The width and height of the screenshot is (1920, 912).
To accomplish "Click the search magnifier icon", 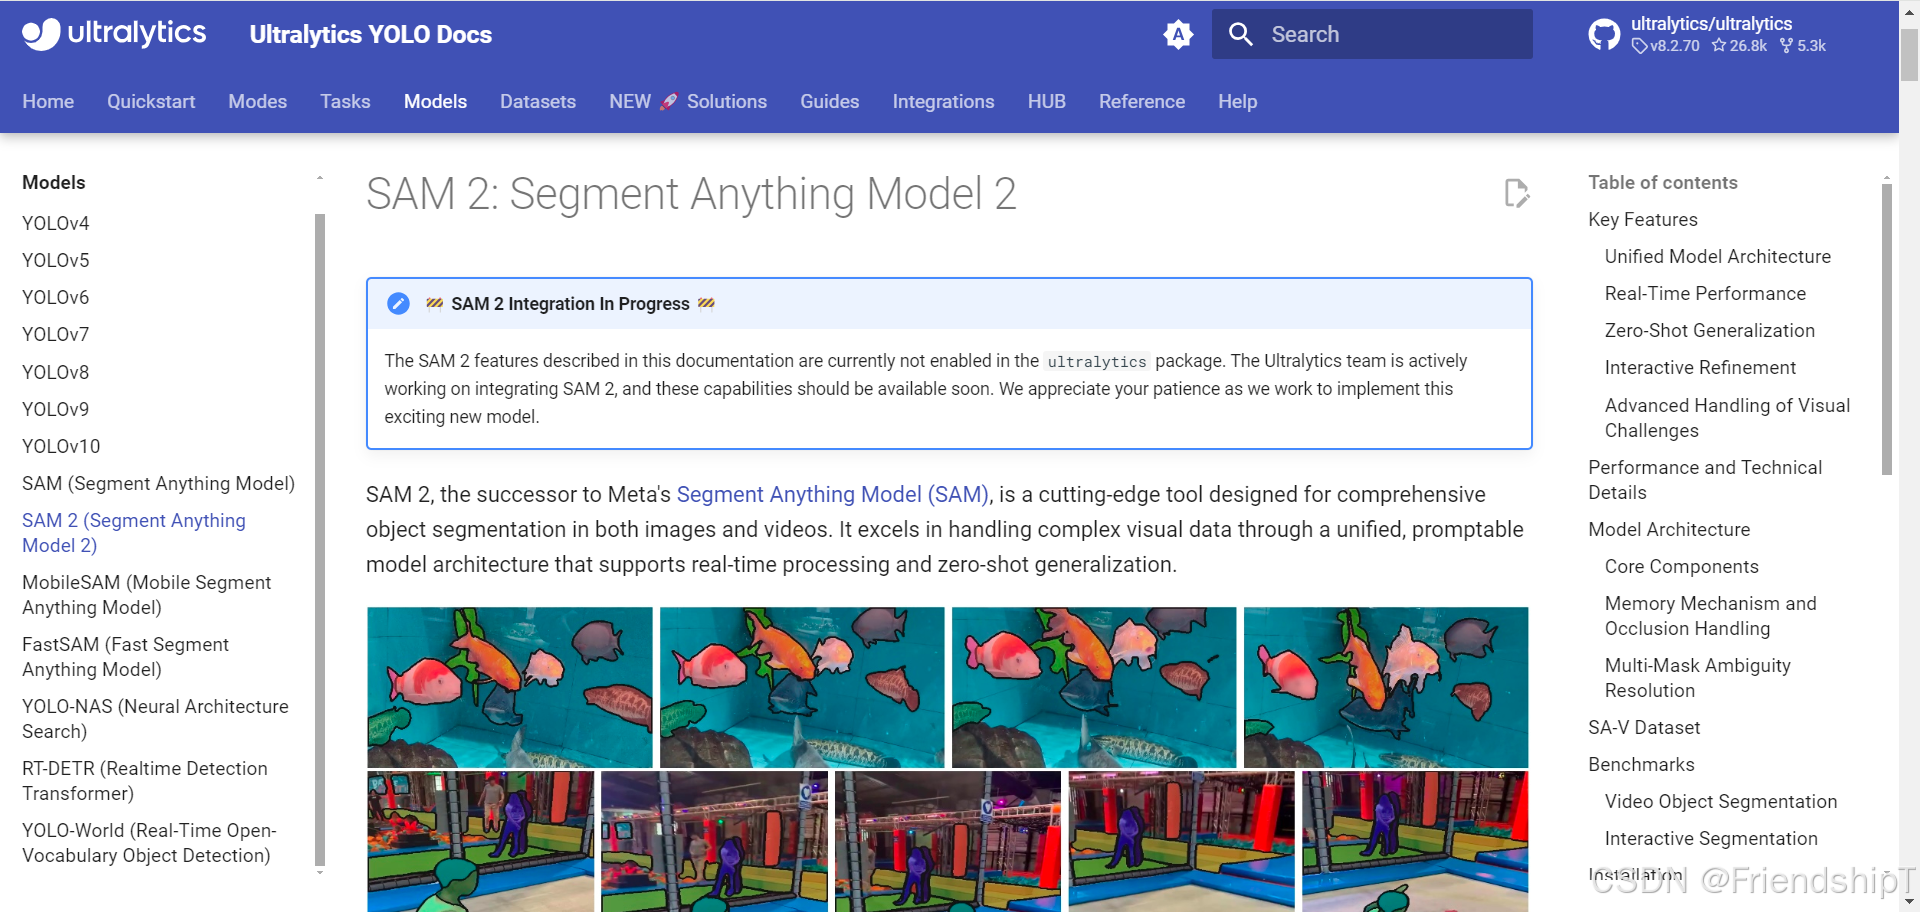I will pos(1240,33).
